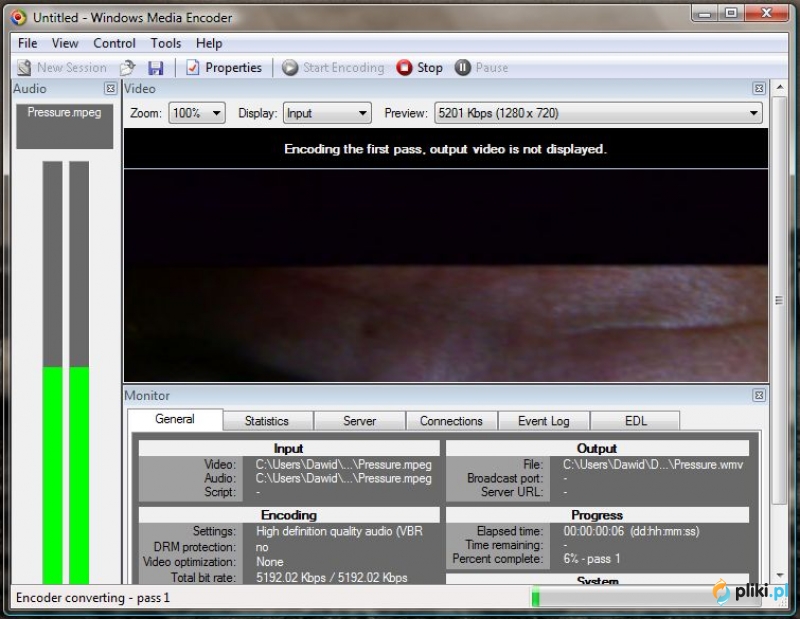Open the Display Input dropdown

click(x=327, y=113)
